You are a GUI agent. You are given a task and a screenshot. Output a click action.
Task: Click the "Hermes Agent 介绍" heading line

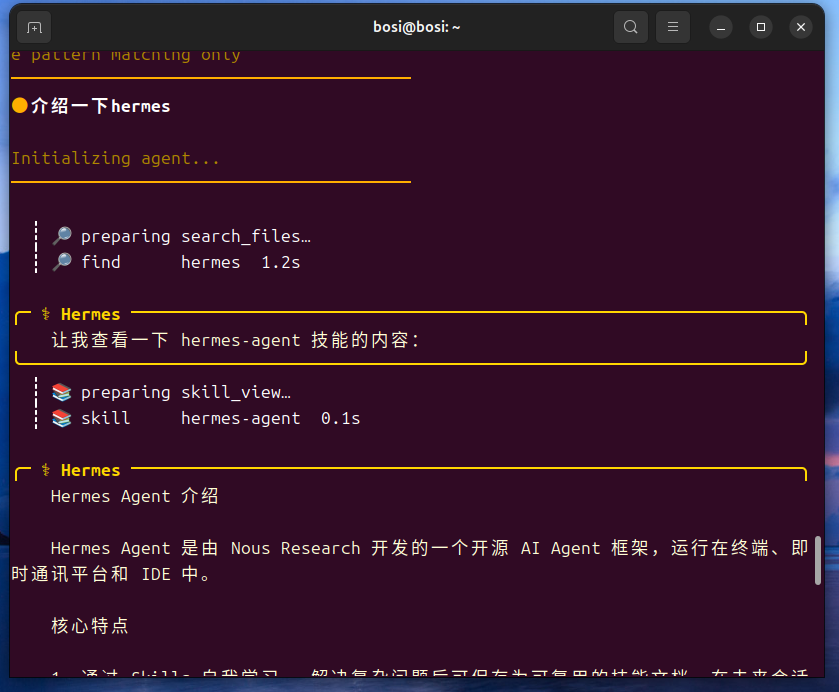[135, 496]
